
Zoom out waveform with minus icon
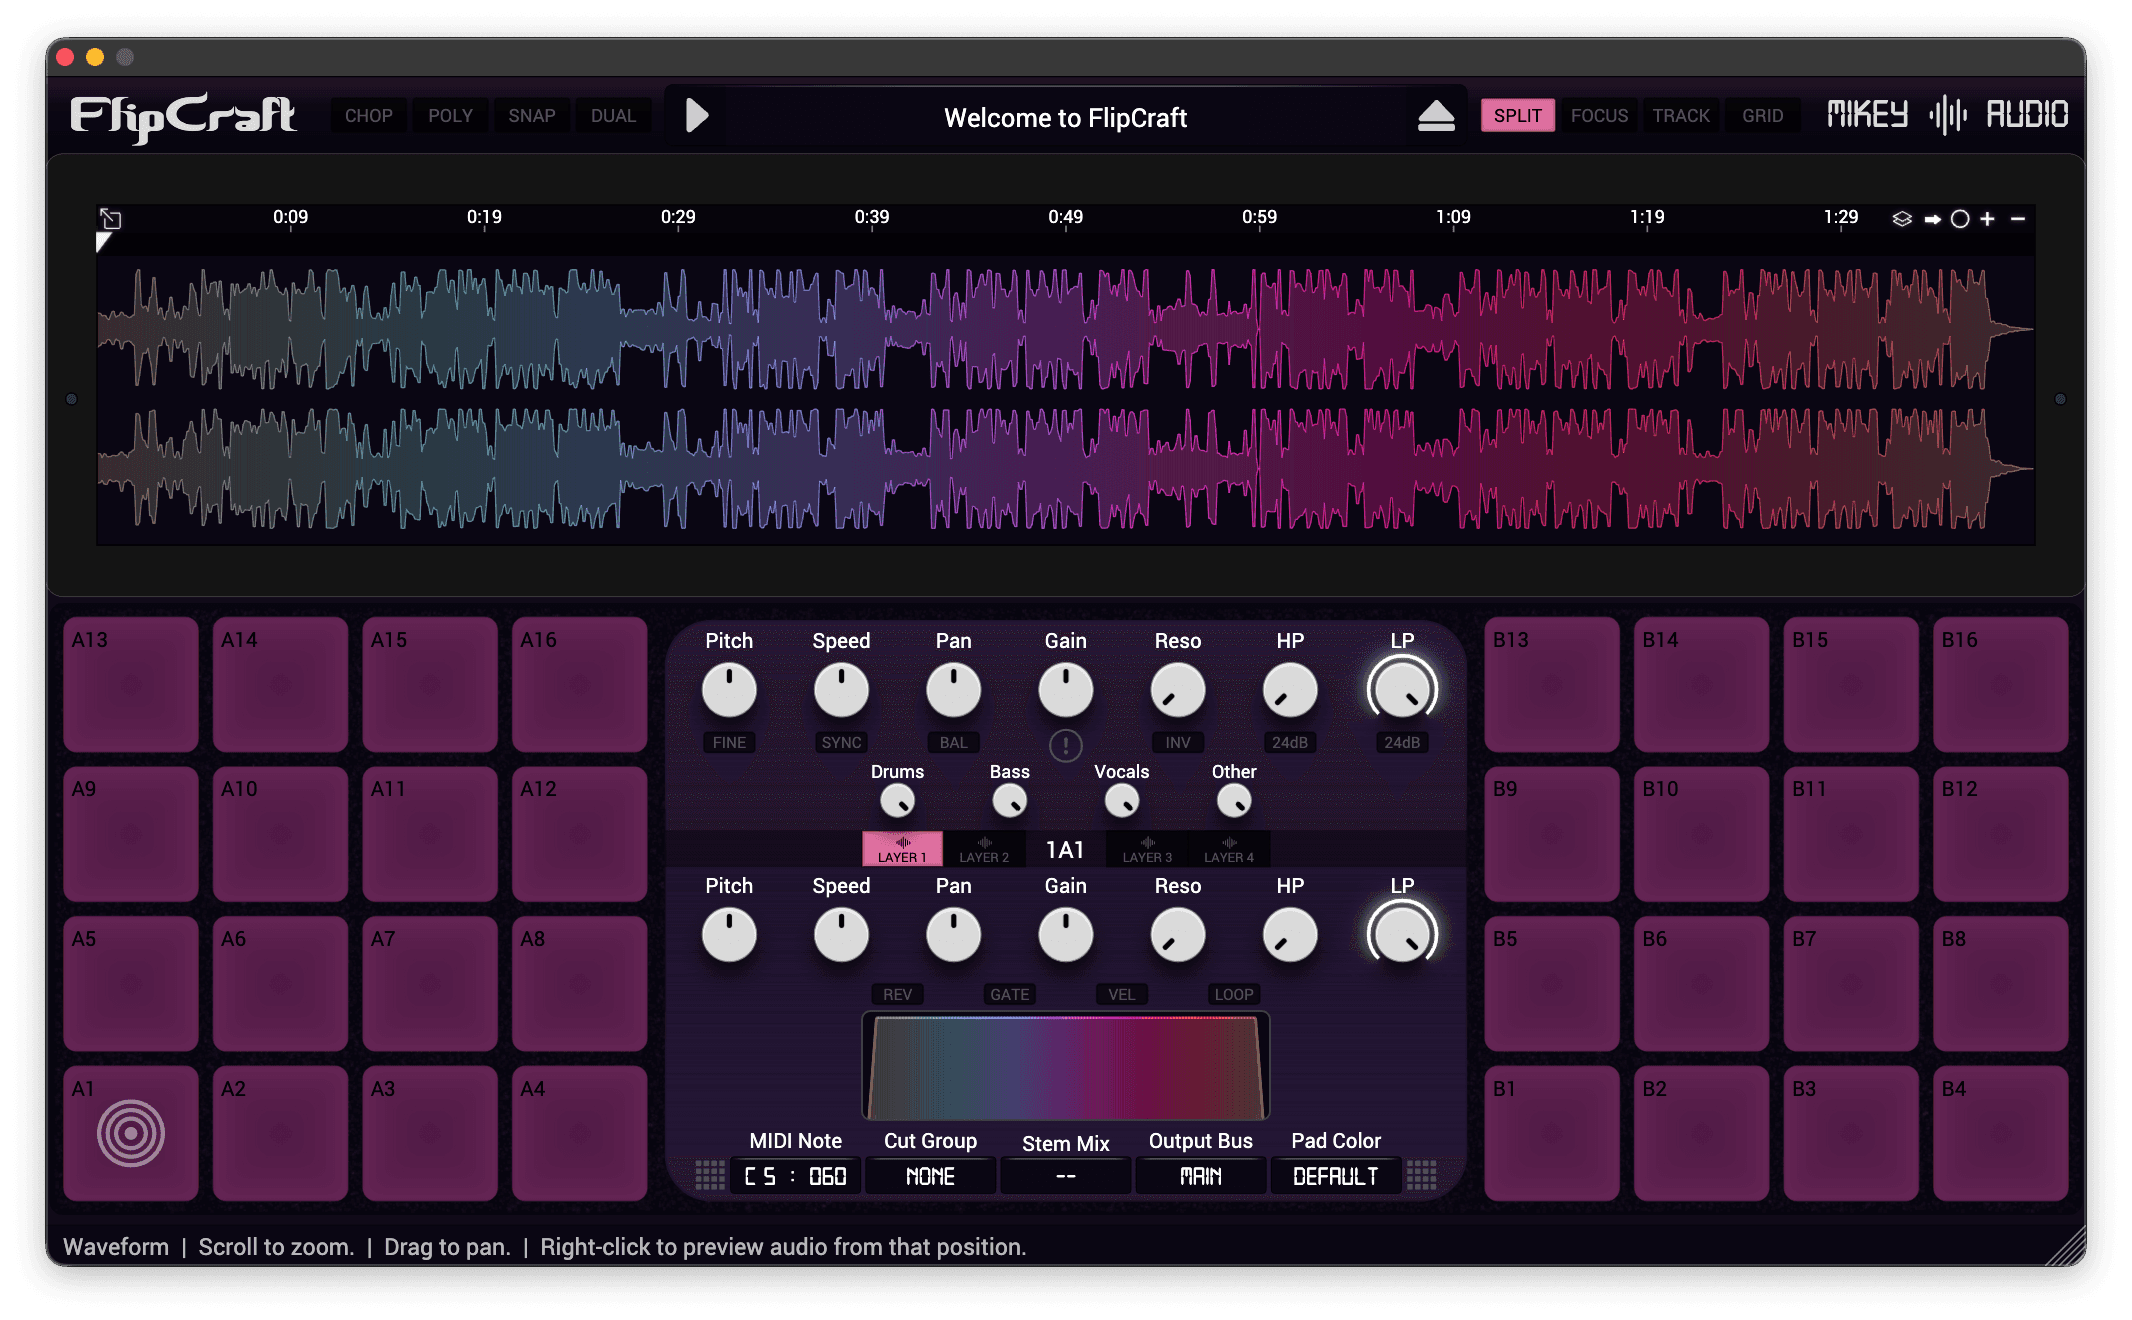(2018, 219)
